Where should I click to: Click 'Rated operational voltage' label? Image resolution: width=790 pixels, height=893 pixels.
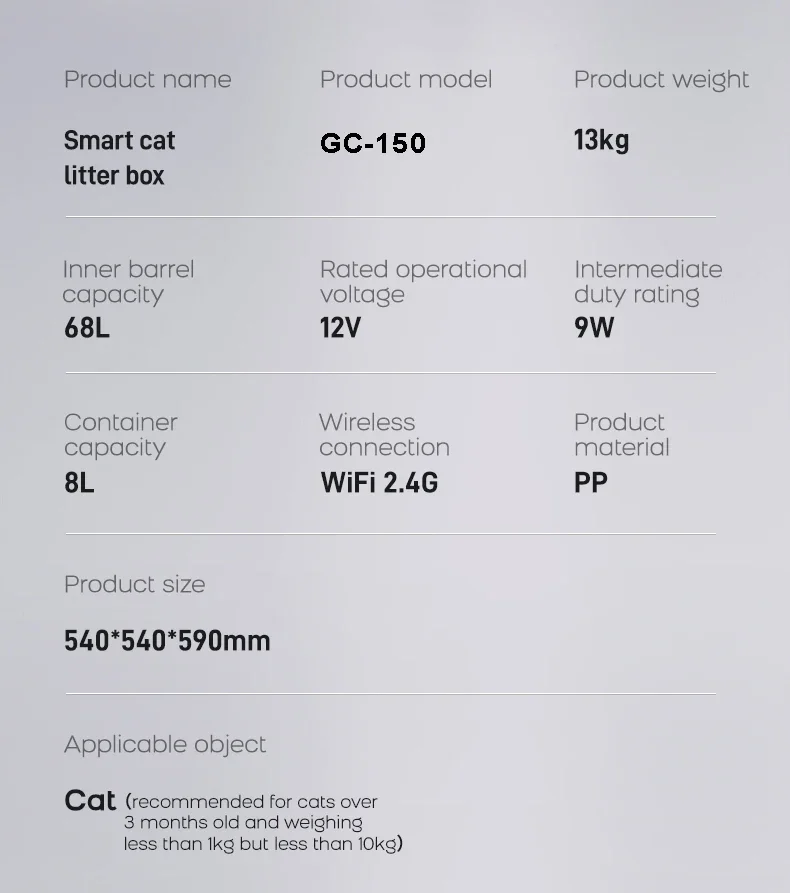click(x=423, y=282)
